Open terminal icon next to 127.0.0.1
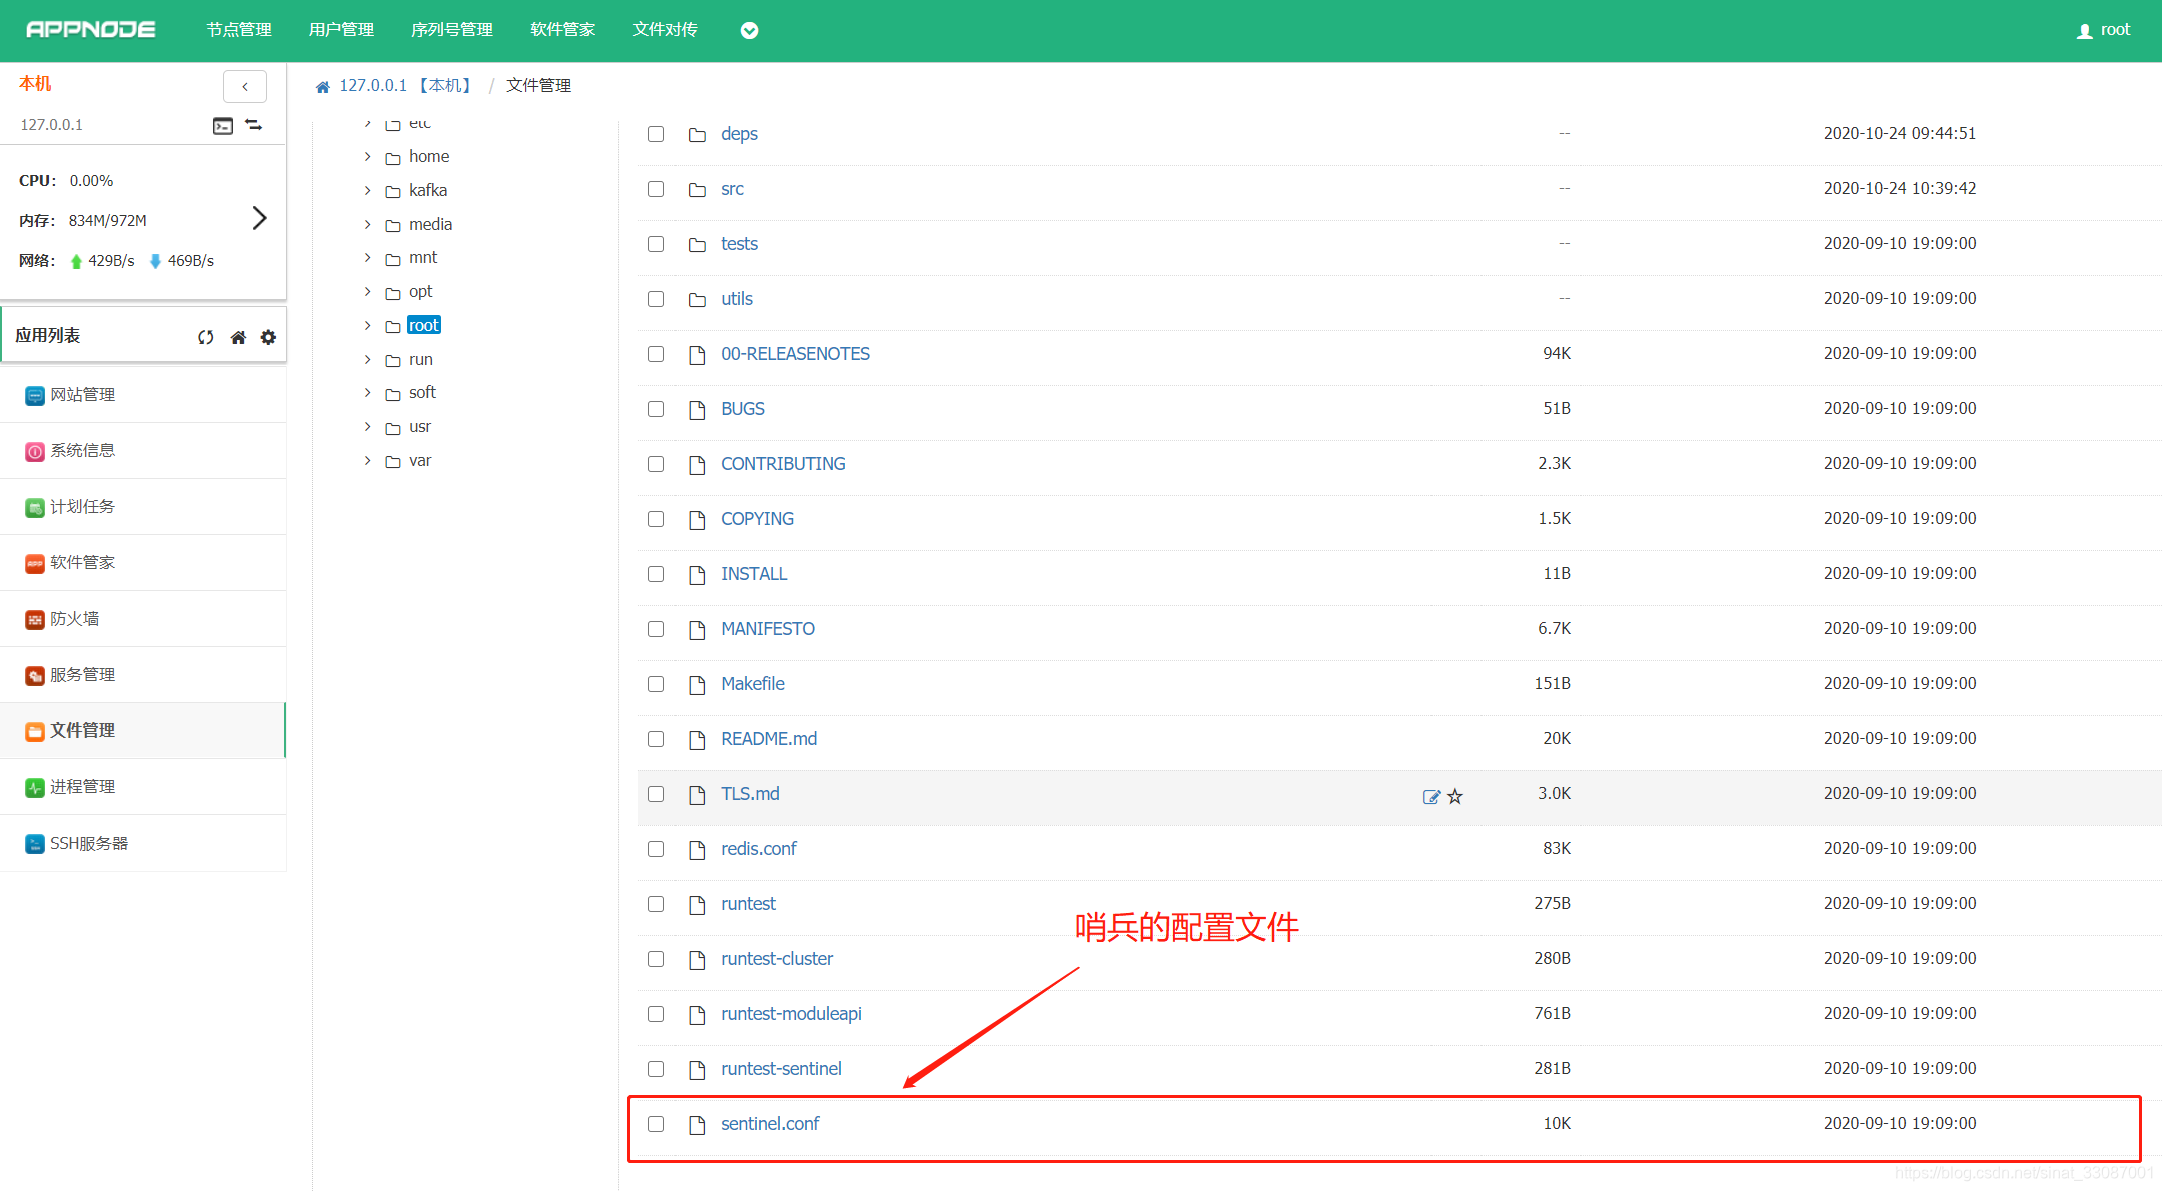Viewport: 2162px width, 1191px height. 223,125
